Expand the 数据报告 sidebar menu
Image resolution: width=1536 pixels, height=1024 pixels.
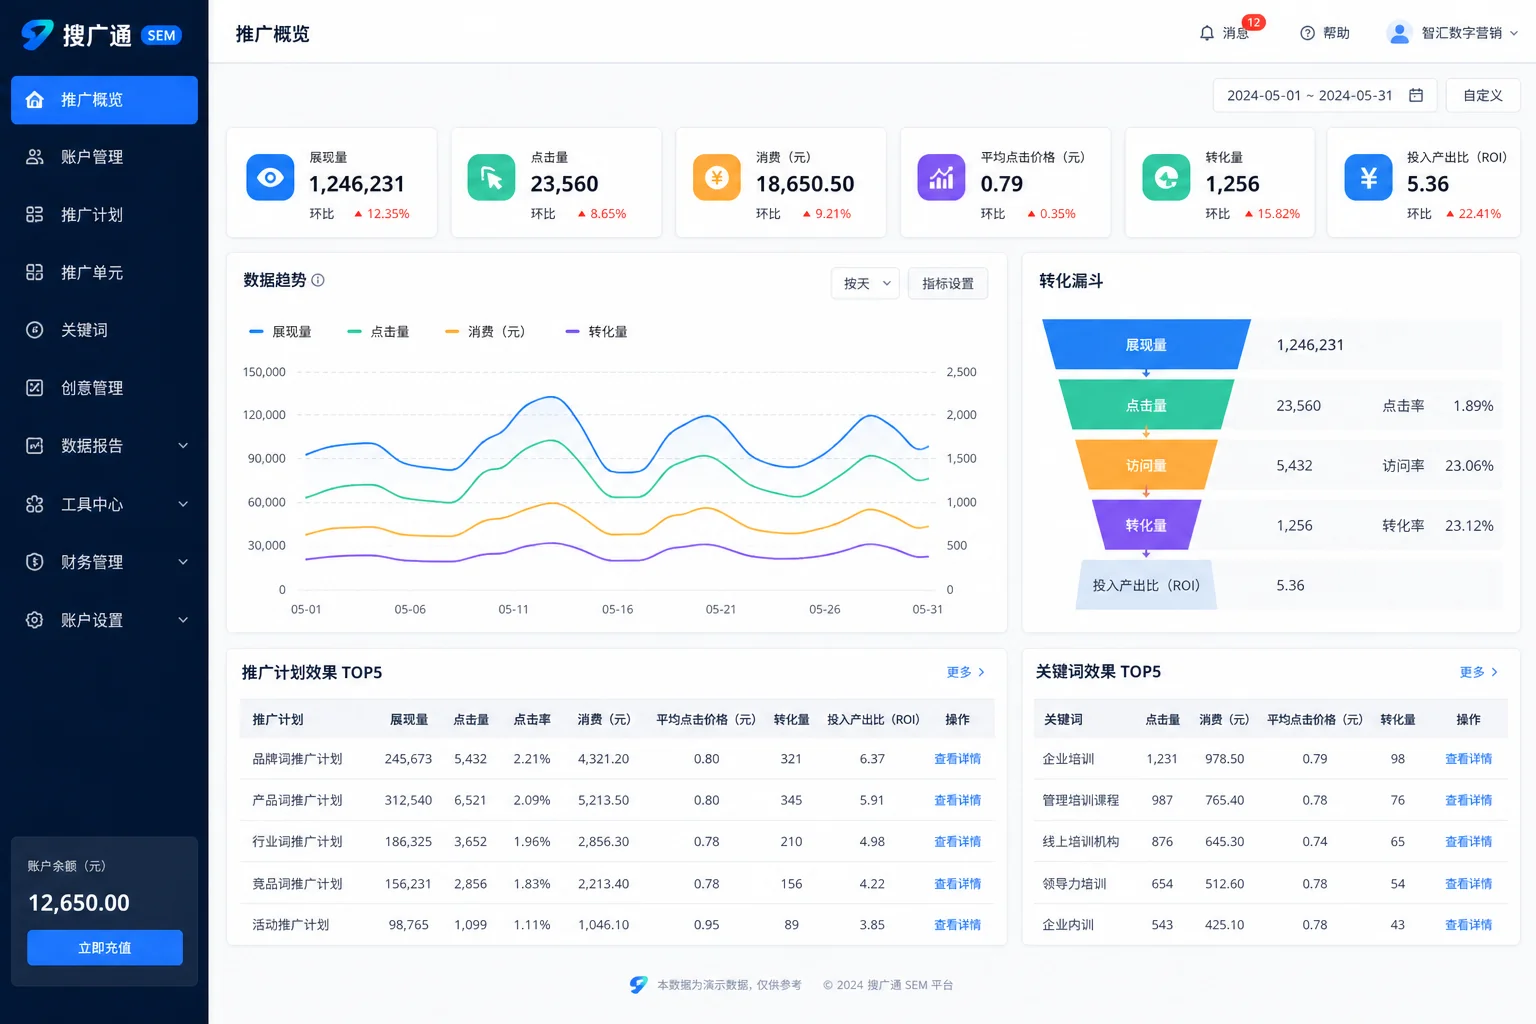click(x=104, y=446)
